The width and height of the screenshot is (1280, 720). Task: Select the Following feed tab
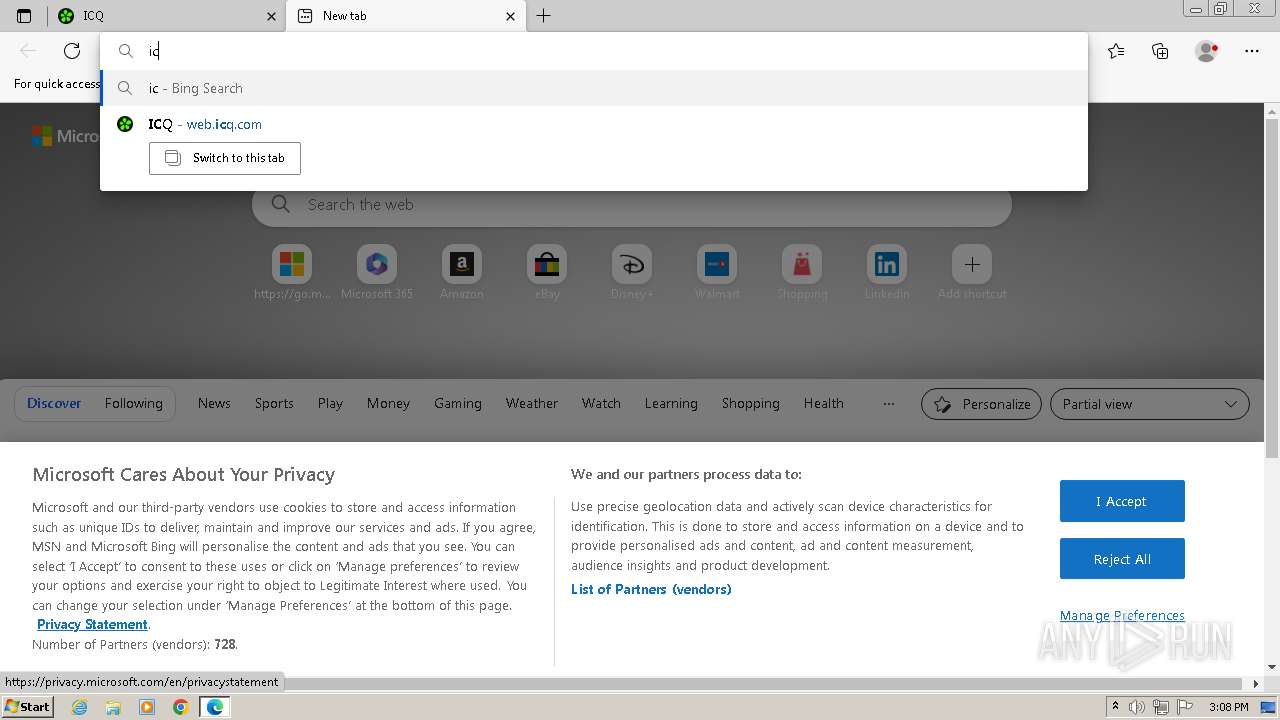[134, 403]
